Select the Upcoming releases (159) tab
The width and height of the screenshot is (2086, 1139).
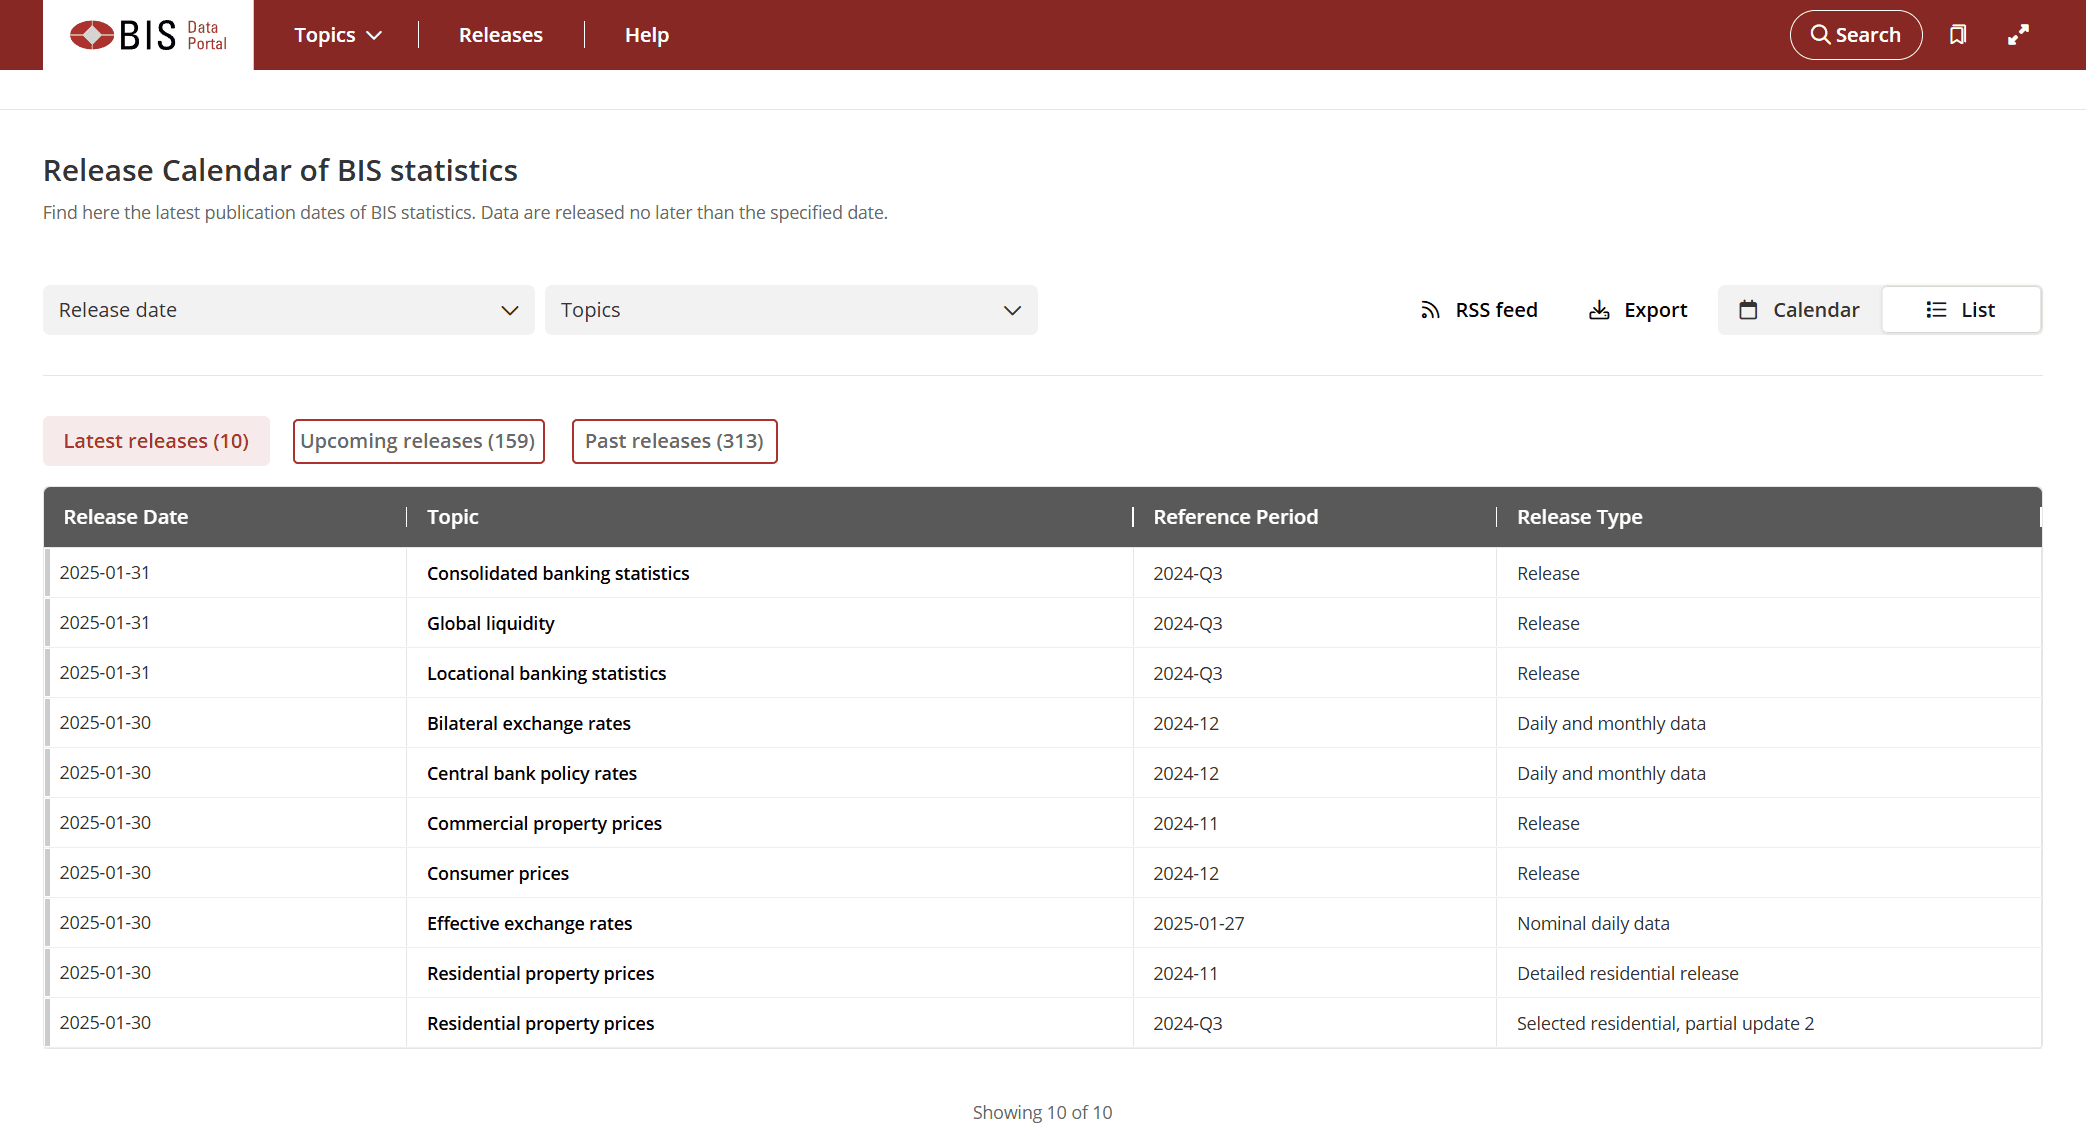[418, 440]
